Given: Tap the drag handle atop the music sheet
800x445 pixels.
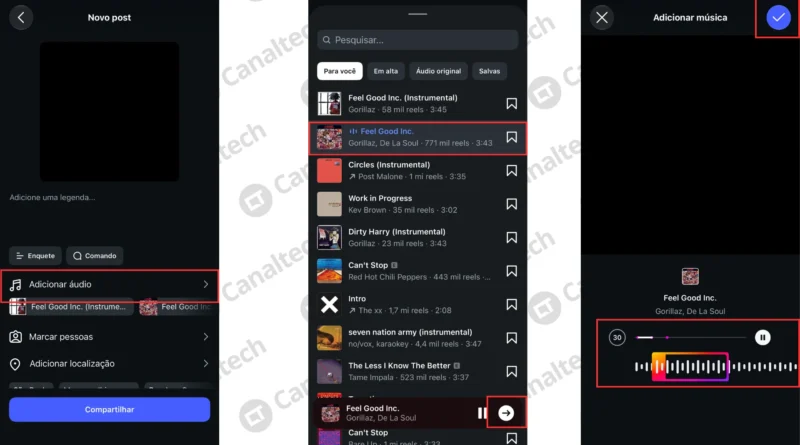Looking at the screenshot, I should coord(417,14).
